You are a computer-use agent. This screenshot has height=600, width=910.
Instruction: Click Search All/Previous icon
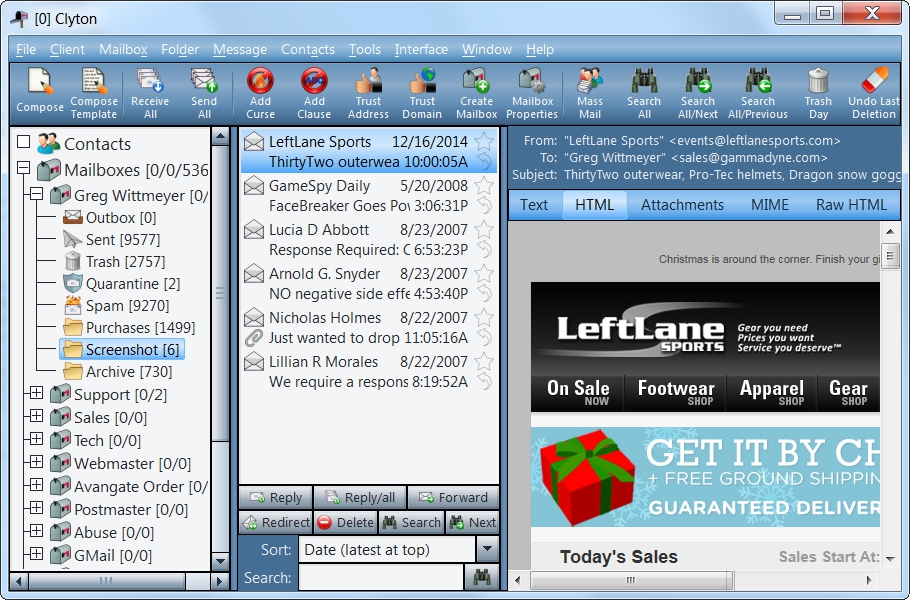(757, 81)
